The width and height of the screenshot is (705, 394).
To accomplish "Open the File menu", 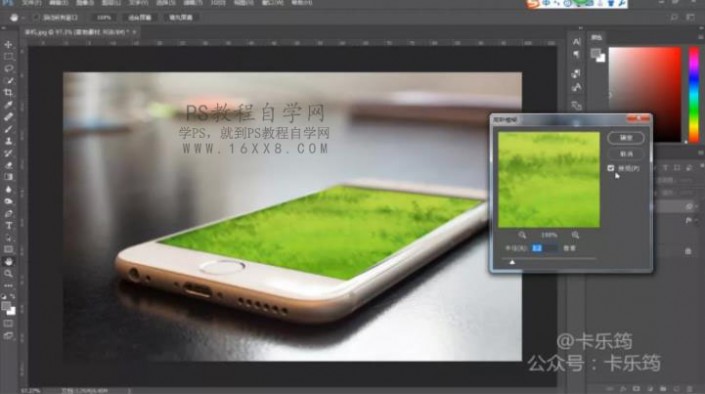I will pos(31,3).
